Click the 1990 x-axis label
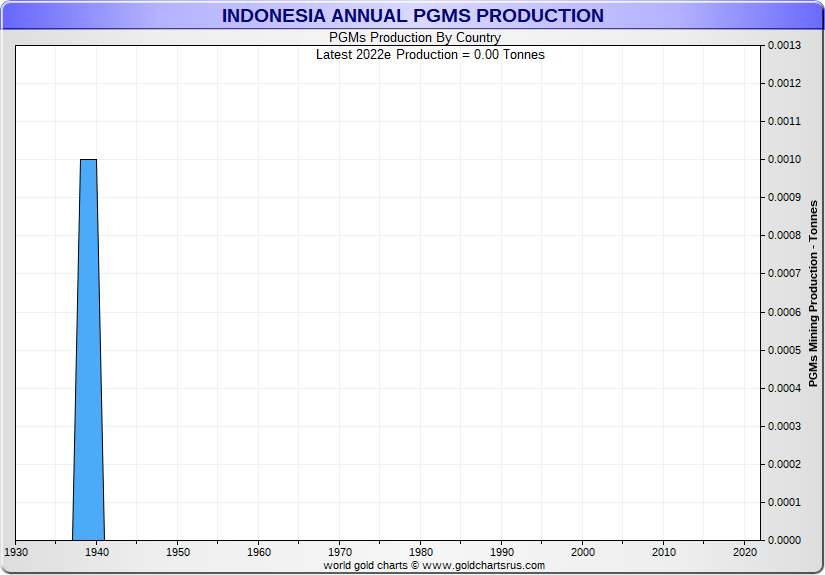Viewport: 825px width, 575px height. [x=502, y=552]
